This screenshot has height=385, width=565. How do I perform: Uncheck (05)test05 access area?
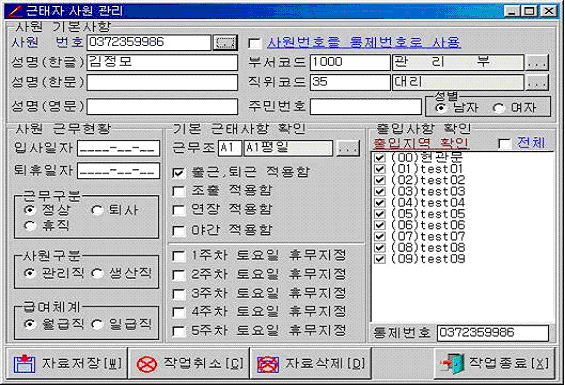[380, 214]
